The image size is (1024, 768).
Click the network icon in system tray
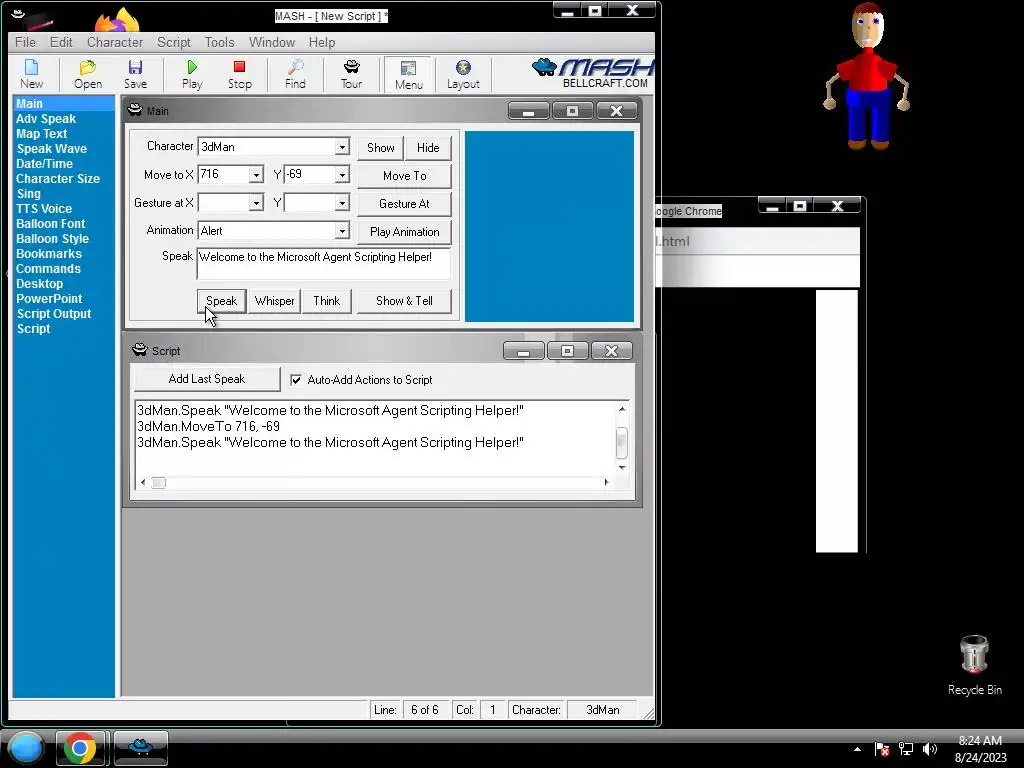tap(906, 749)
